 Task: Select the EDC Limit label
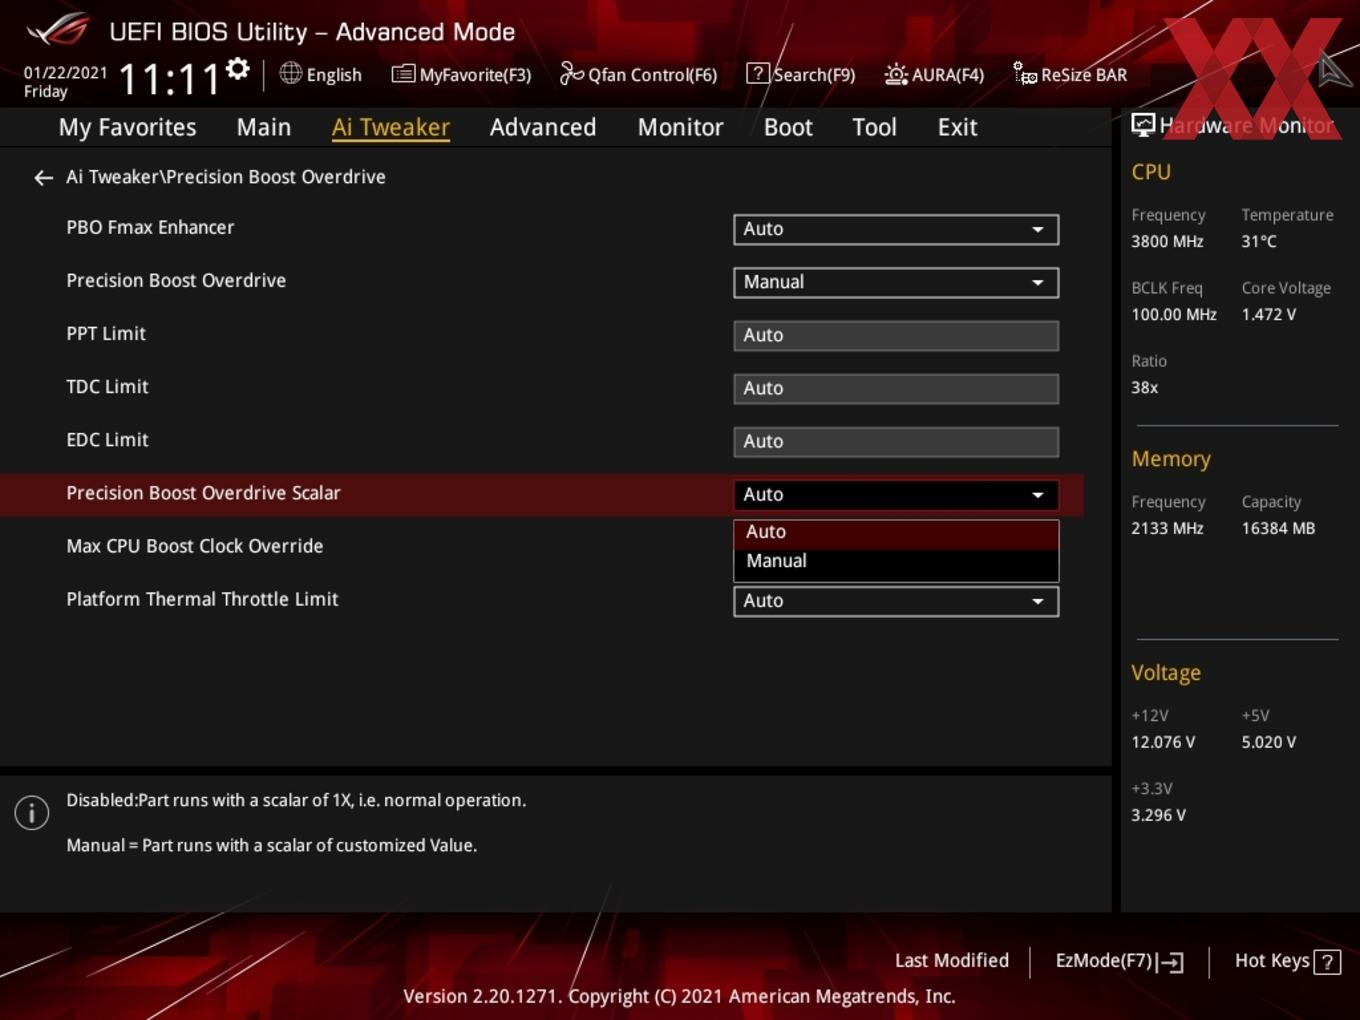pyautogui.click(x=107, y=440)
